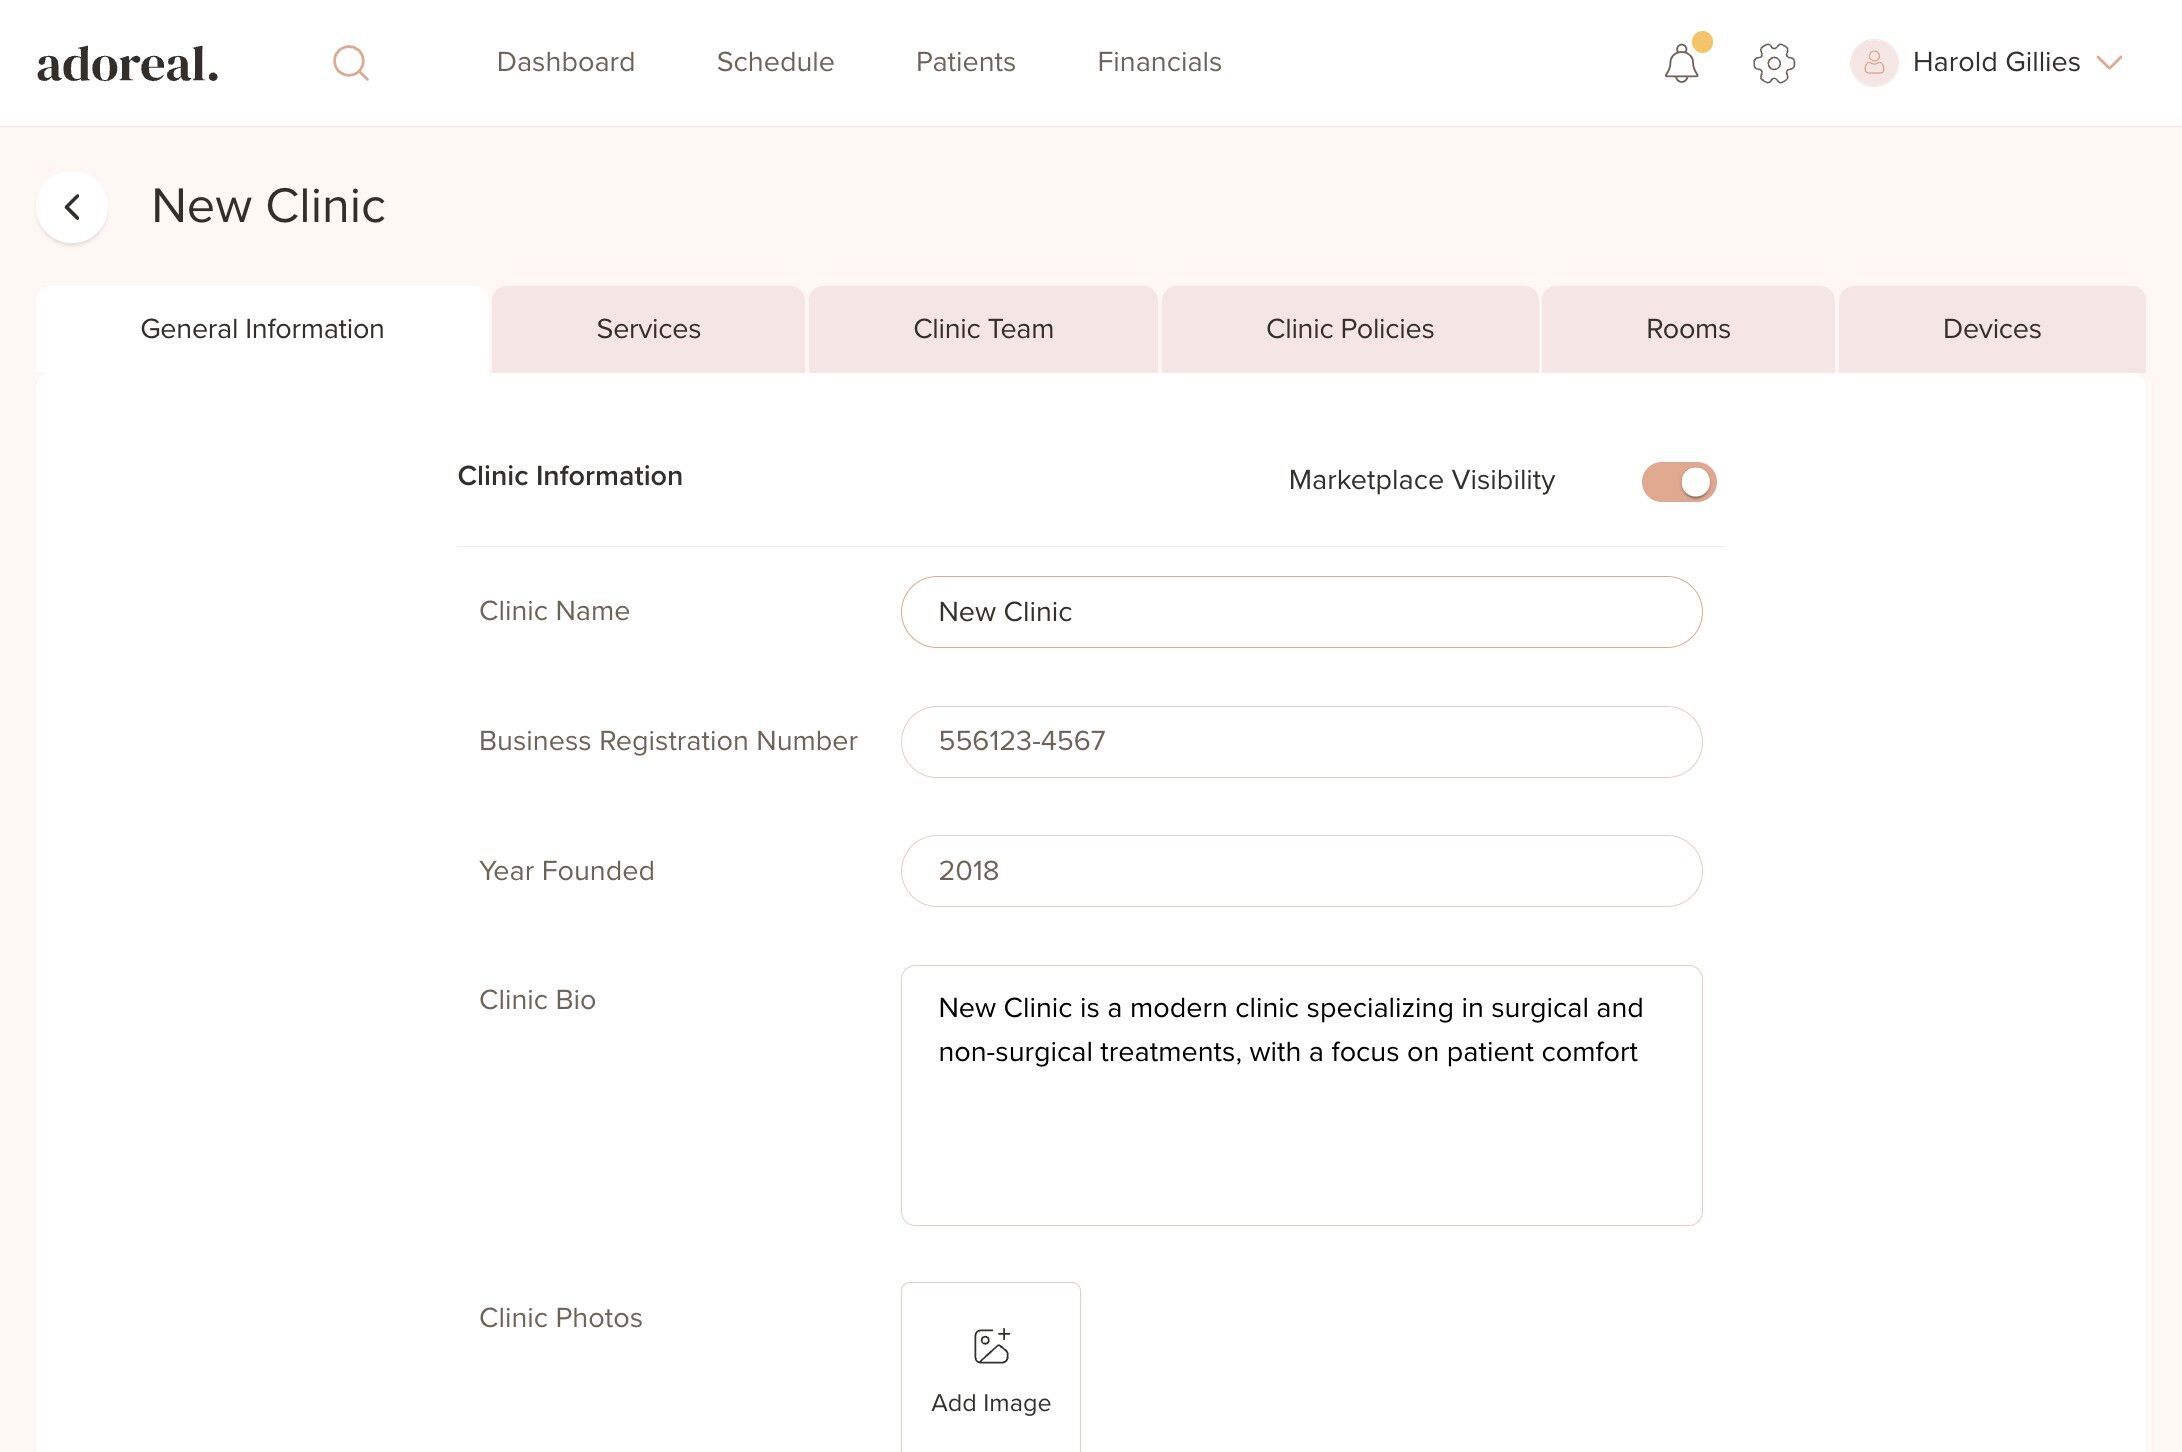Open the notifications bell
The image size is (2182, 1452).
(1681, 64)
